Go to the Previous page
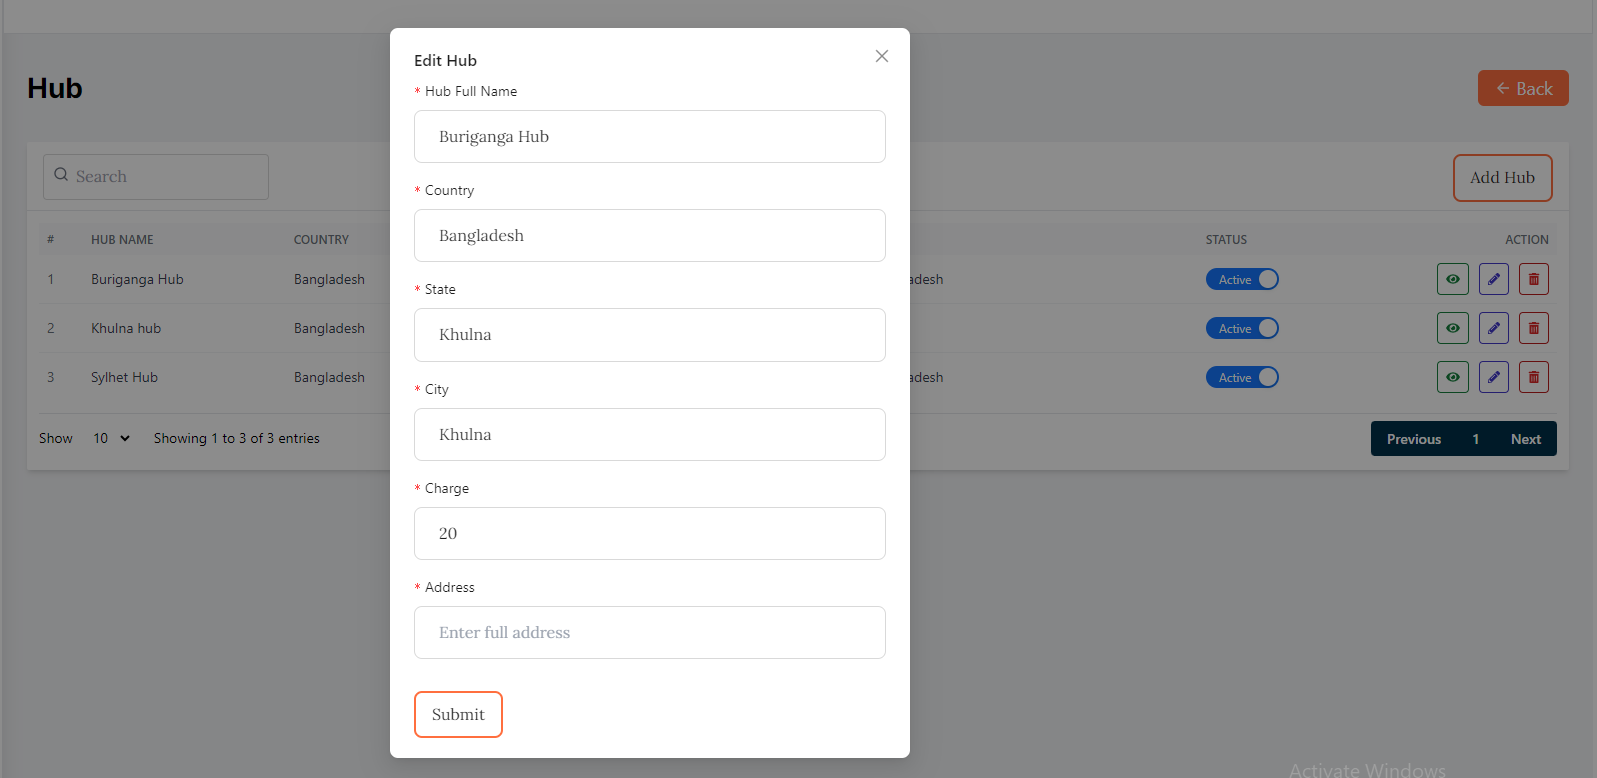The image size is (1597, 778). tap(1413, 439)
